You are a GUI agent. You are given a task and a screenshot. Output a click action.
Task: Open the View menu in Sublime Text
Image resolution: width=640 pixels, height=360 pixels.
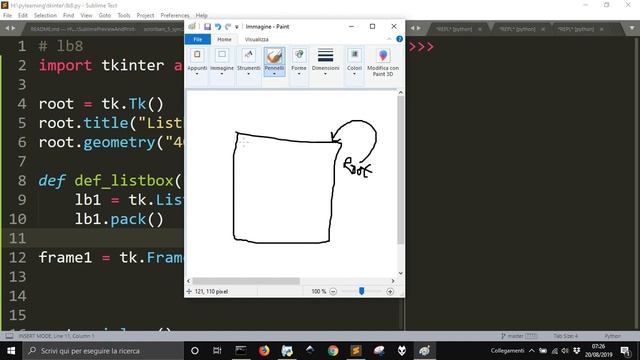click(x=86, y=16)
